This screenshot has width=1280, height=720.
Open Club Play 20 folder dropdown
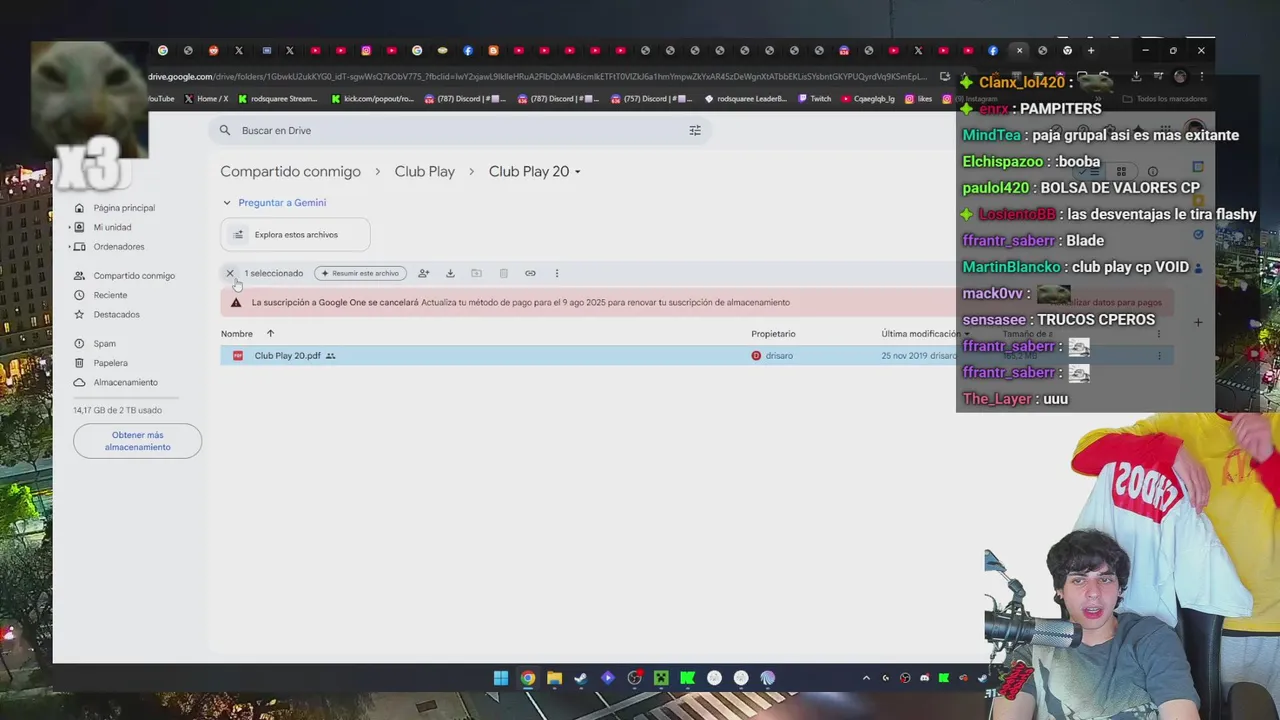(535, 171)
